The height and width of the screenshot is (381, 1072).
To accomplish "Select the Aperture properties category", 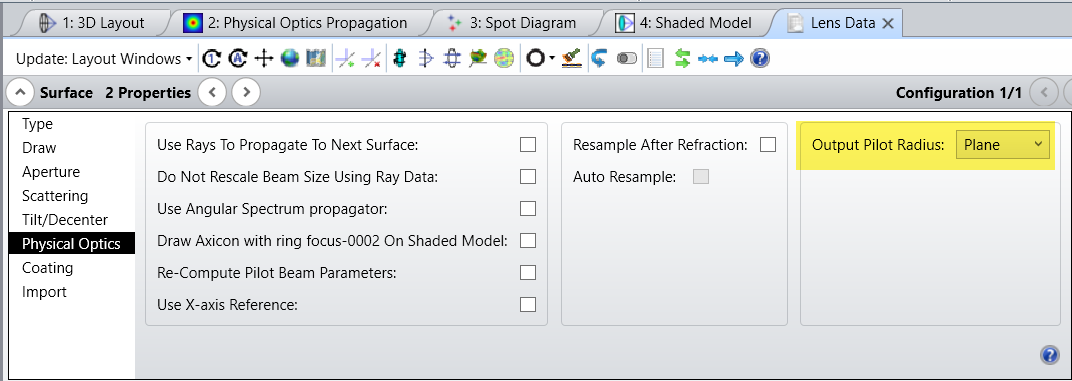I will click(72, 172).
